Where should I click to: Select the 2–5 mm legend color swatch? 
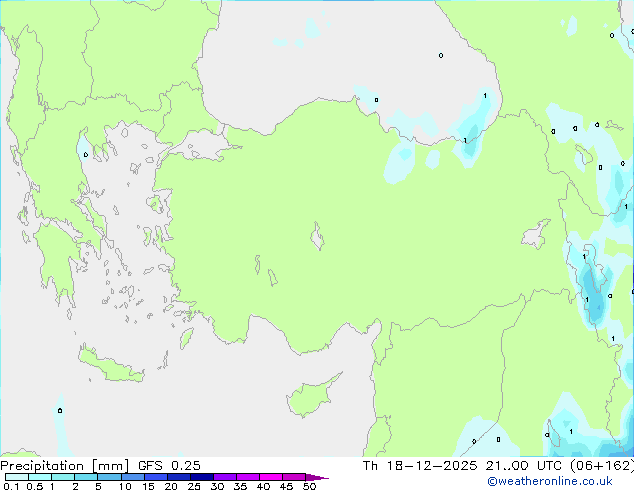86,477
